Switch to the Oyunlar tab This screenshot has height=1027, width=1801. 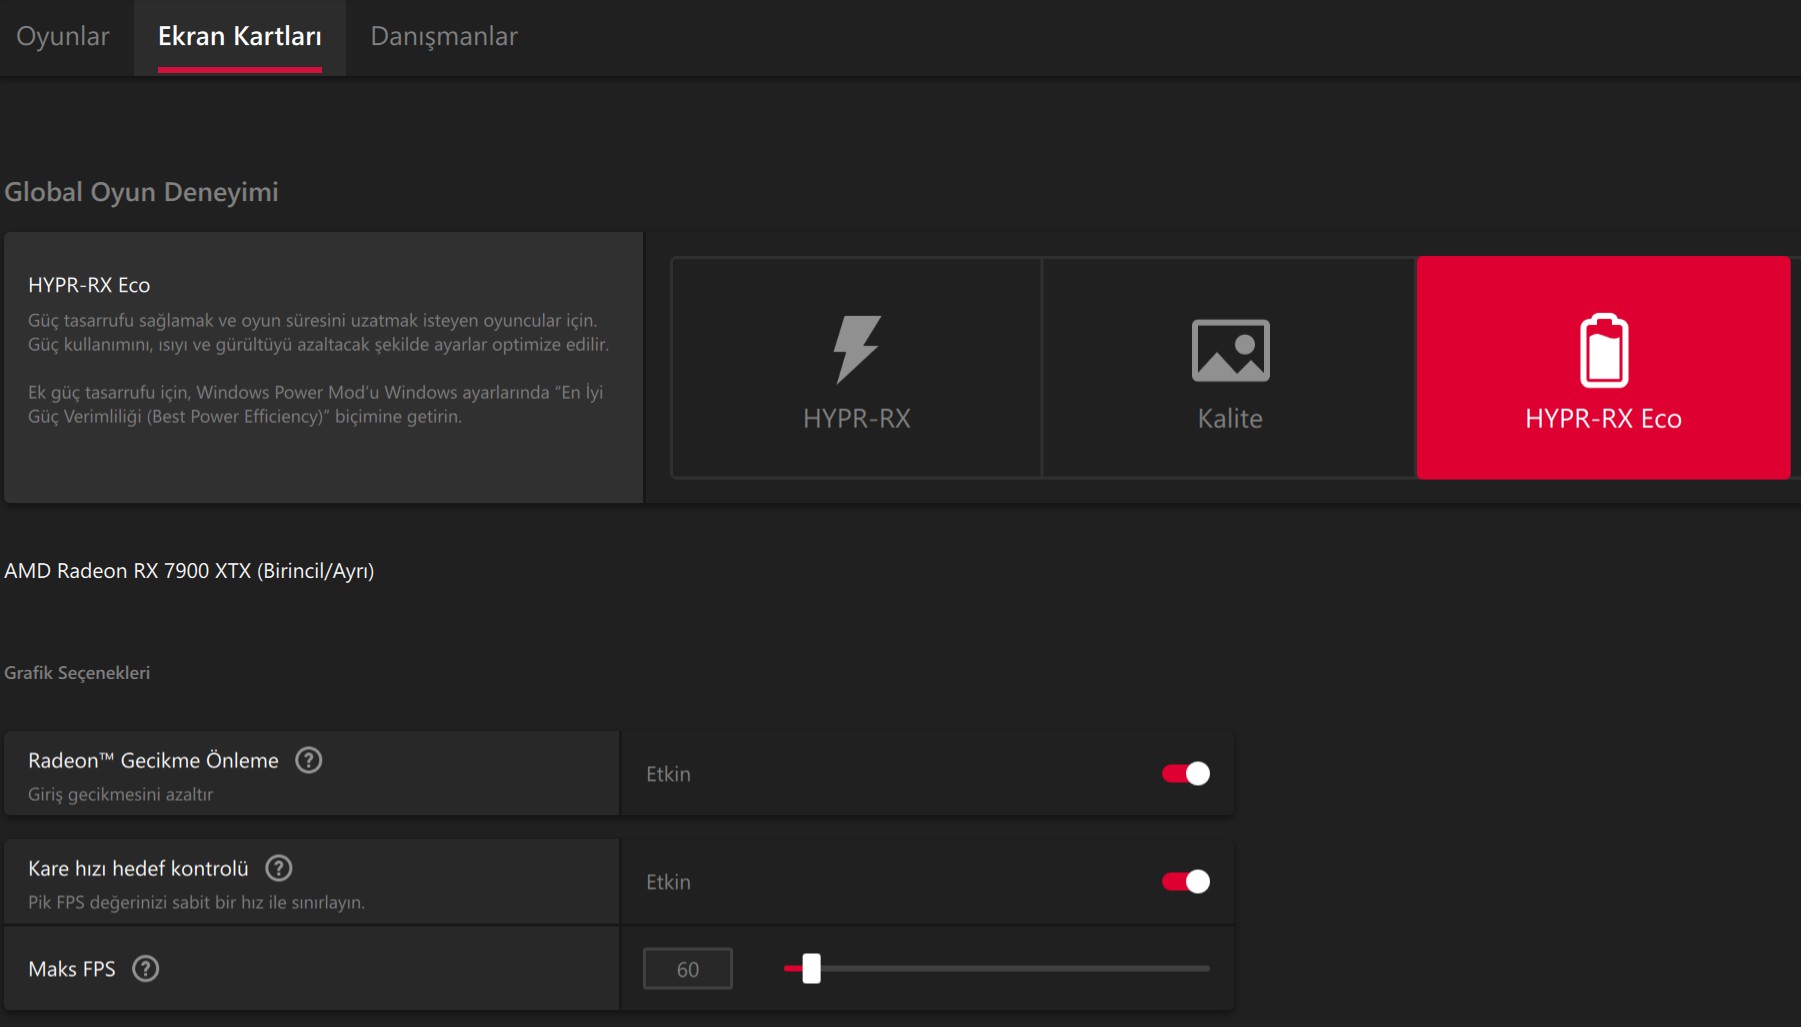pos(63,36)
